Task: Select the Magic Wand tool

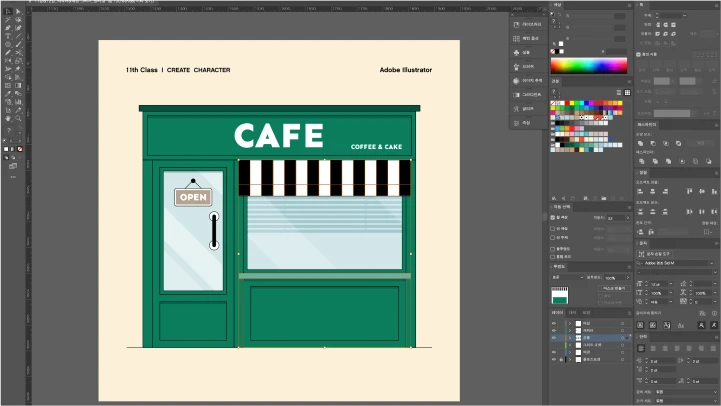Action: coord(8,20)
